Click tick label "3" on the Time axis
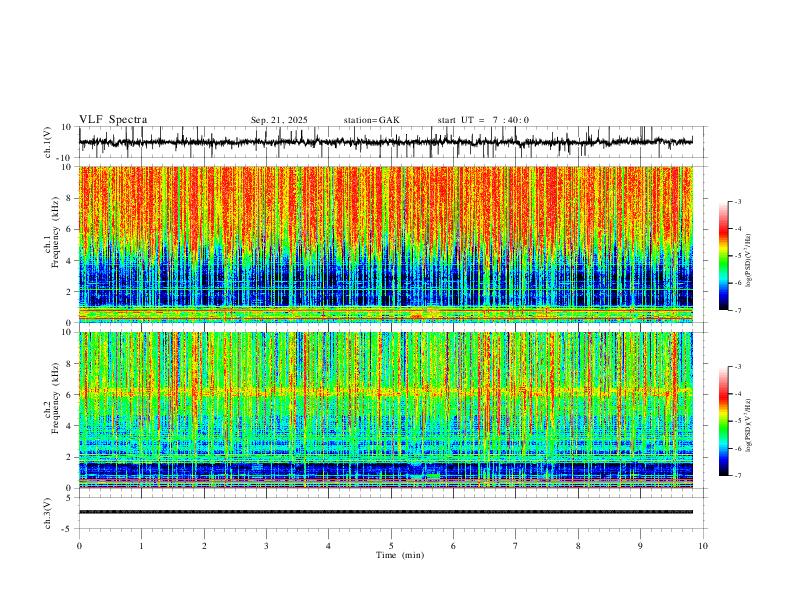The height and width of the screenshot is (612, 792). (x=266, y=546)
